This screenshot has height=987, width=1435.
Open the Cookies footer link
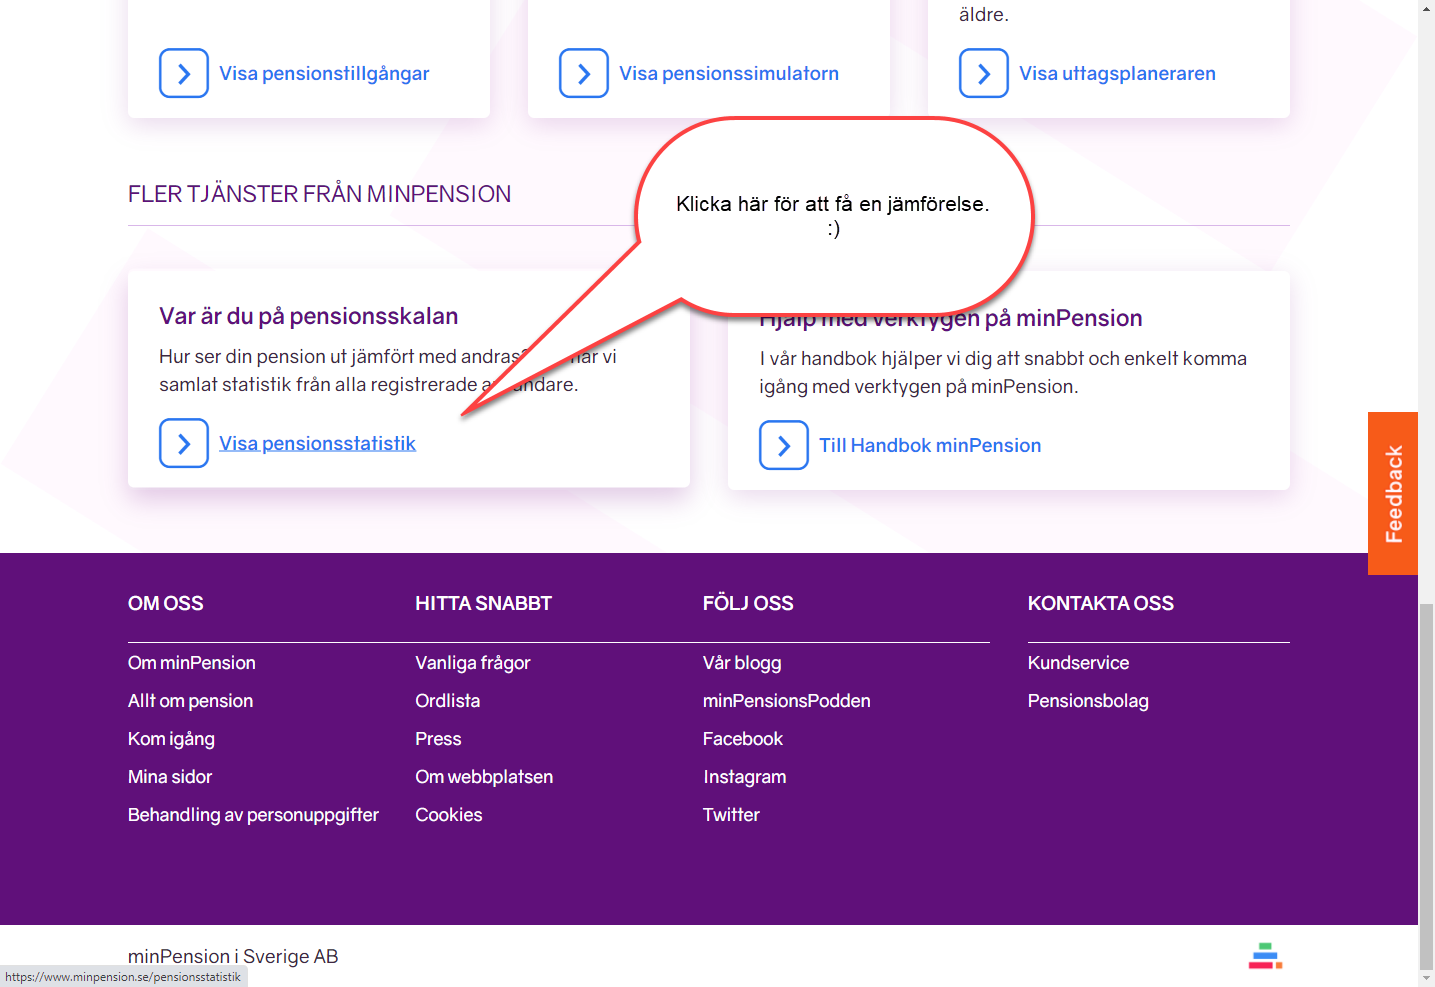tap(448, 815)
